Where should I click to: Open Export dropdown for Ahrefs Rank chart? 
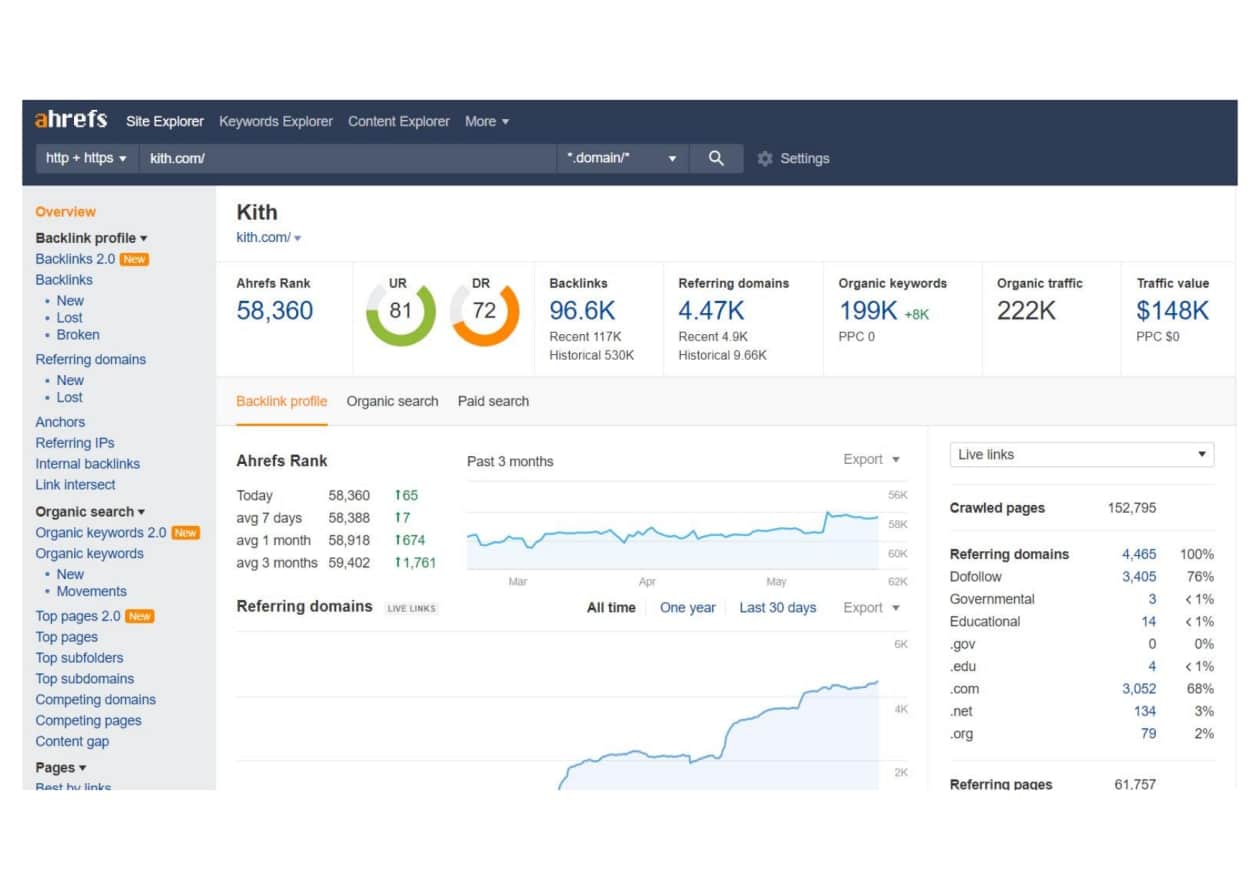click(872, 459)
